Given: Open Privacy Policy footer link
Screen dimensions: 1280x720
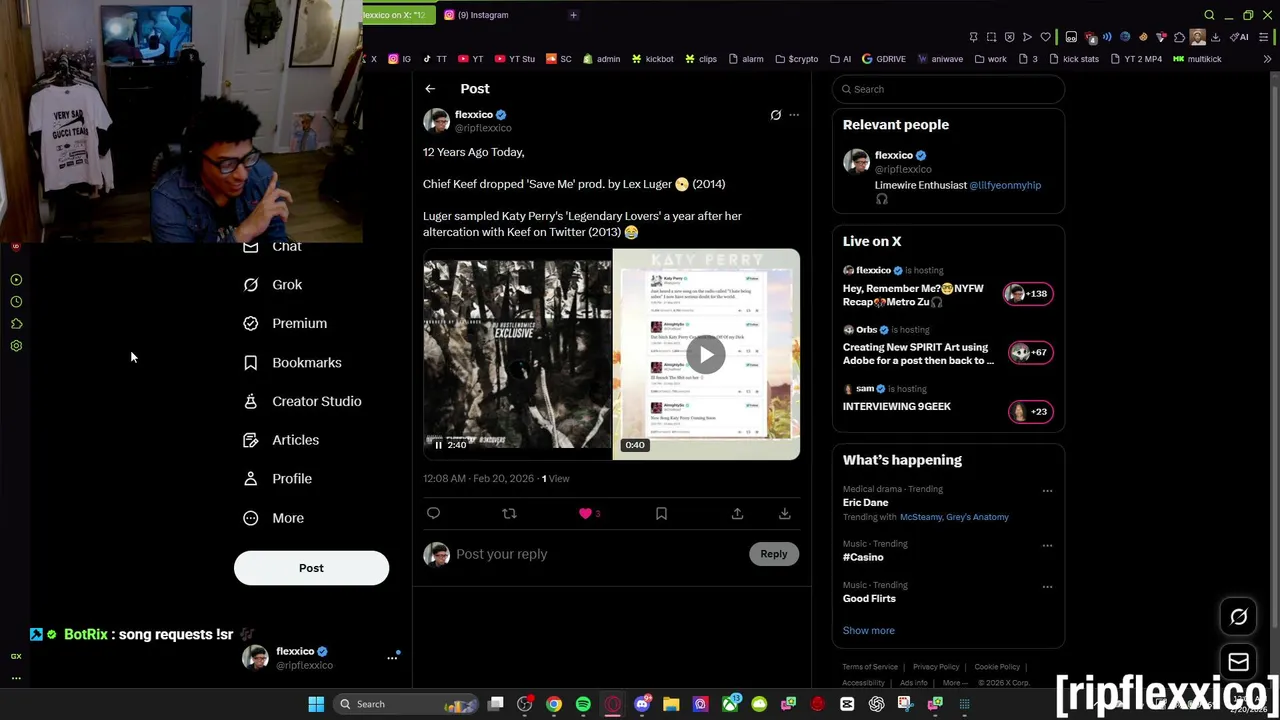Looking at the screenshot, I should 936,667.
